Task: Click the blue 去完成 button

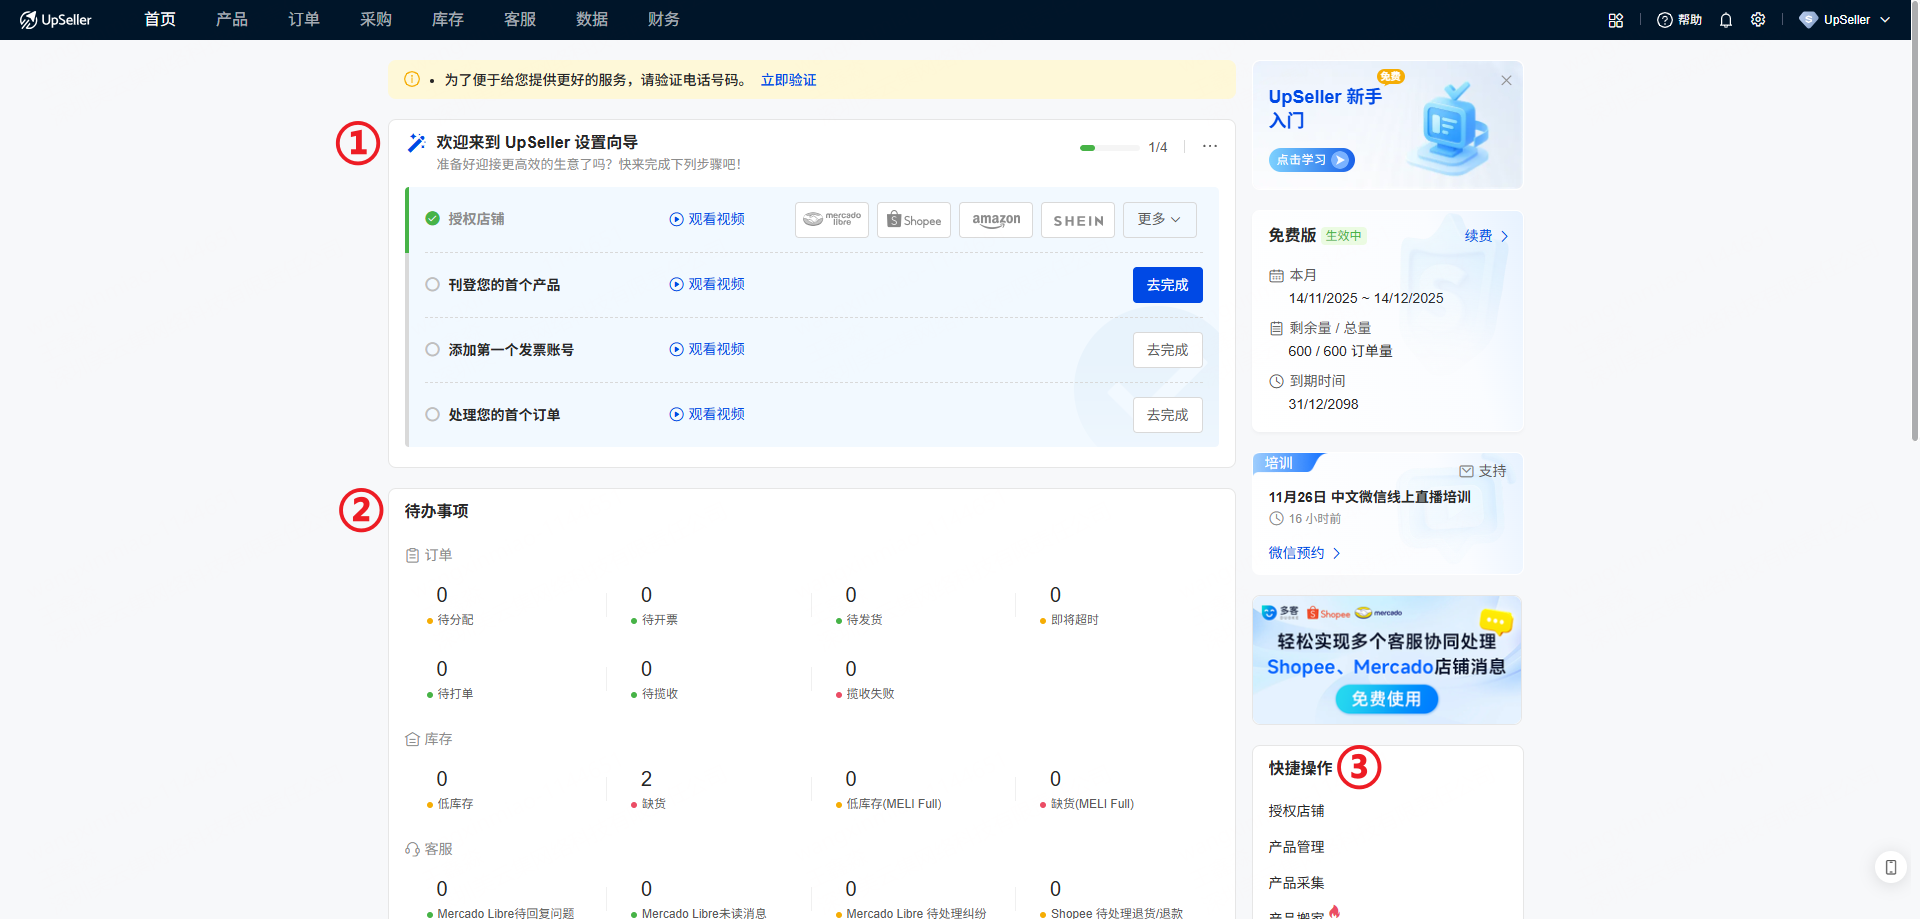Action: coord(1167,285)
